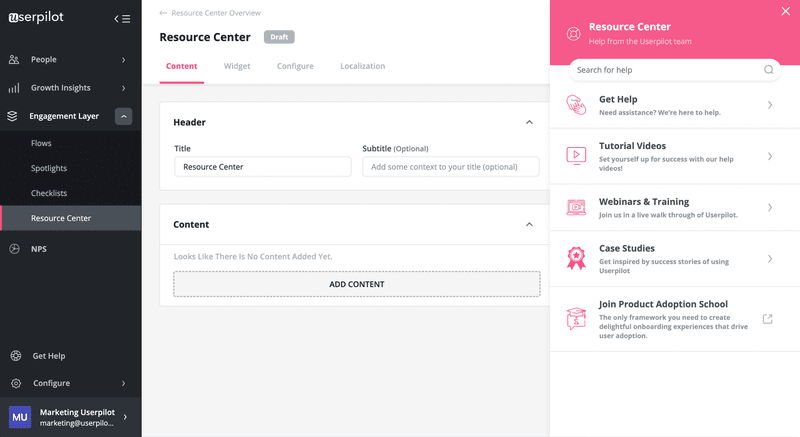Switch to the Content tab

pos(182,66)
